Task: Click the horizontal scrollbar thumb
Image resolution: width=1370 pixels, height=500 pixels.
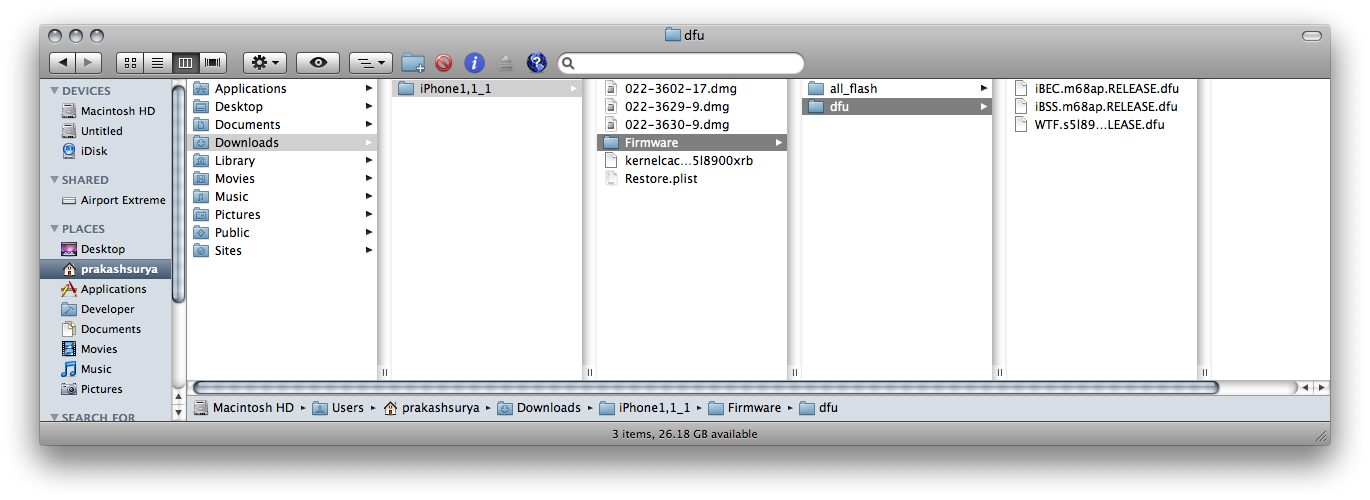Action: click(705, 387)
